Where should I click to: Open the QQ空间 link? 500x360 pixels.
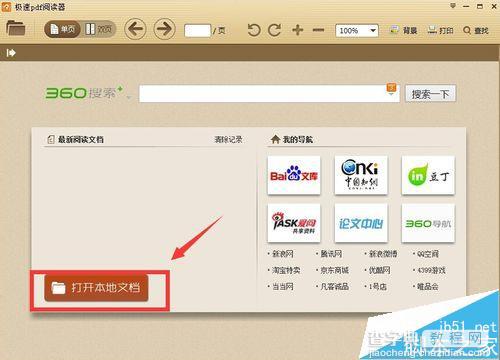coord(428,254)
